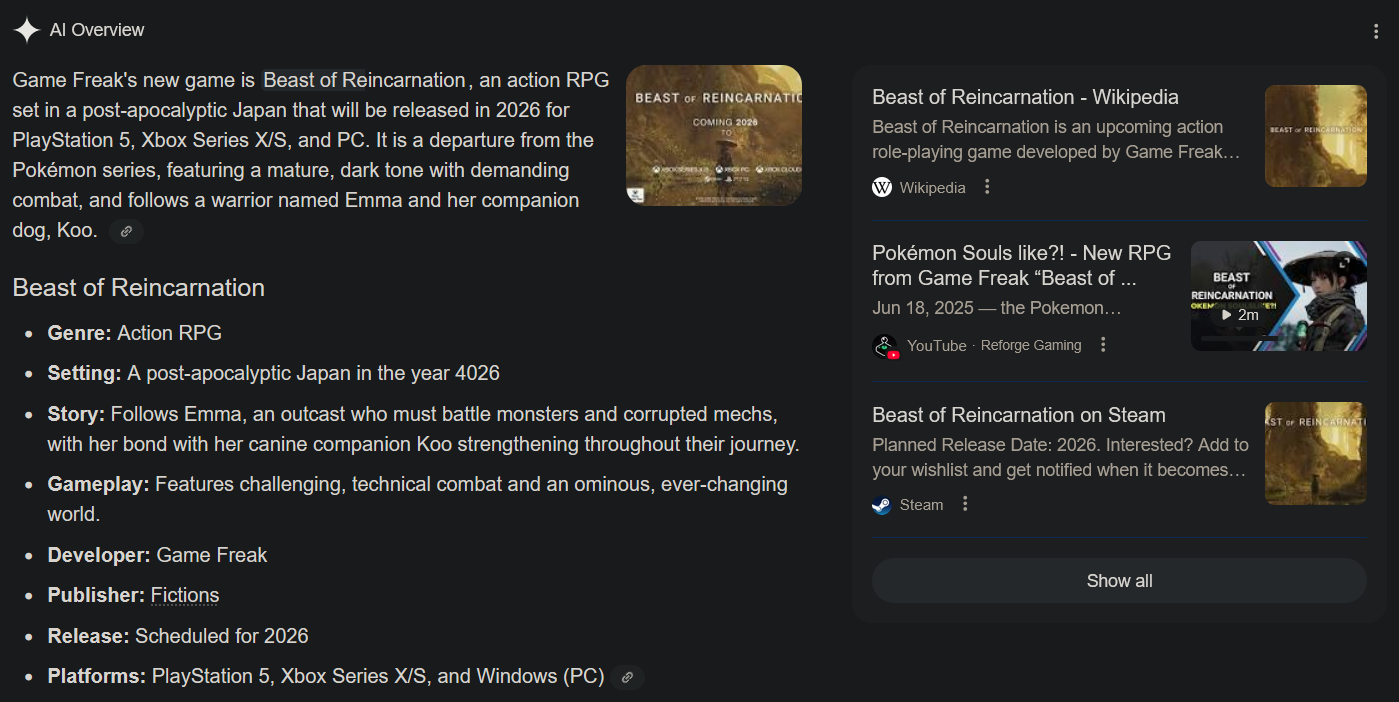Click the 'Setting:' post-apocalyptic Japan bullet
The image size is (1399, 702).
[274, 373]
